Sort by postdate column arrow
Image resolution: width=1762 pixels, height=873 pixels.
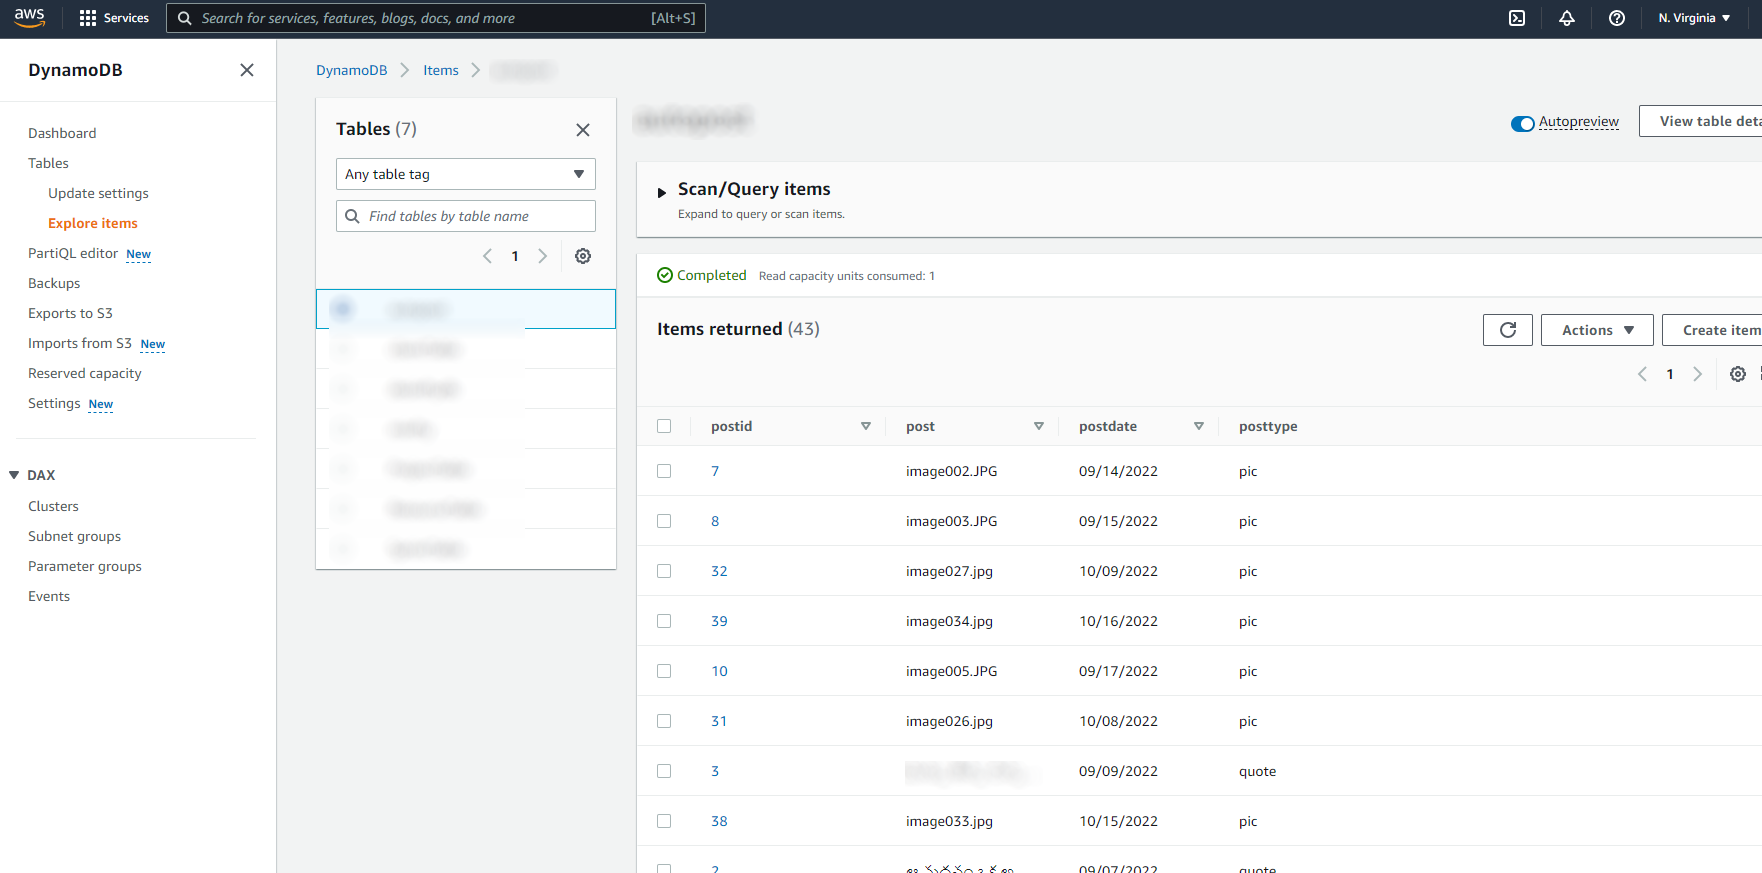[x=1199, y=426]
